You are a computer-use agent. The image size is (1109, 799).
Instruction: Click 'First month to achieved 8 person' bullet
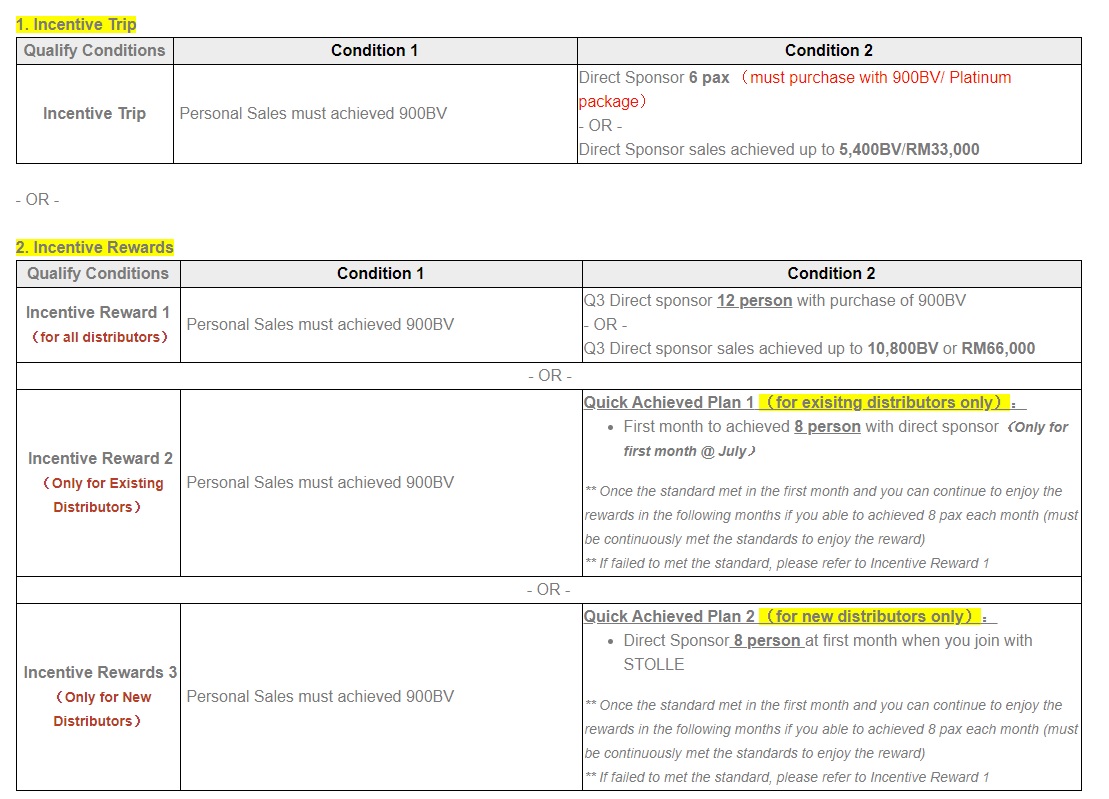click(x=742, y=427)
